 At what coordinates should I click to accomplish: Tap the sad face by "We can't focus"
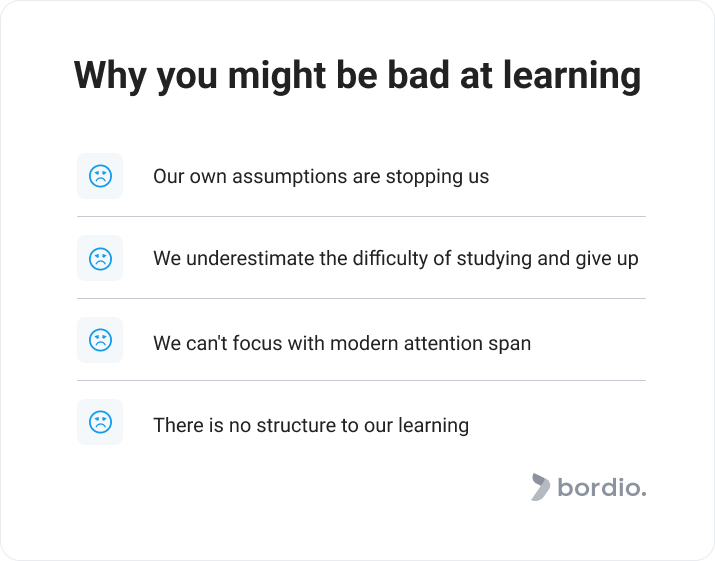coord(100,340)
